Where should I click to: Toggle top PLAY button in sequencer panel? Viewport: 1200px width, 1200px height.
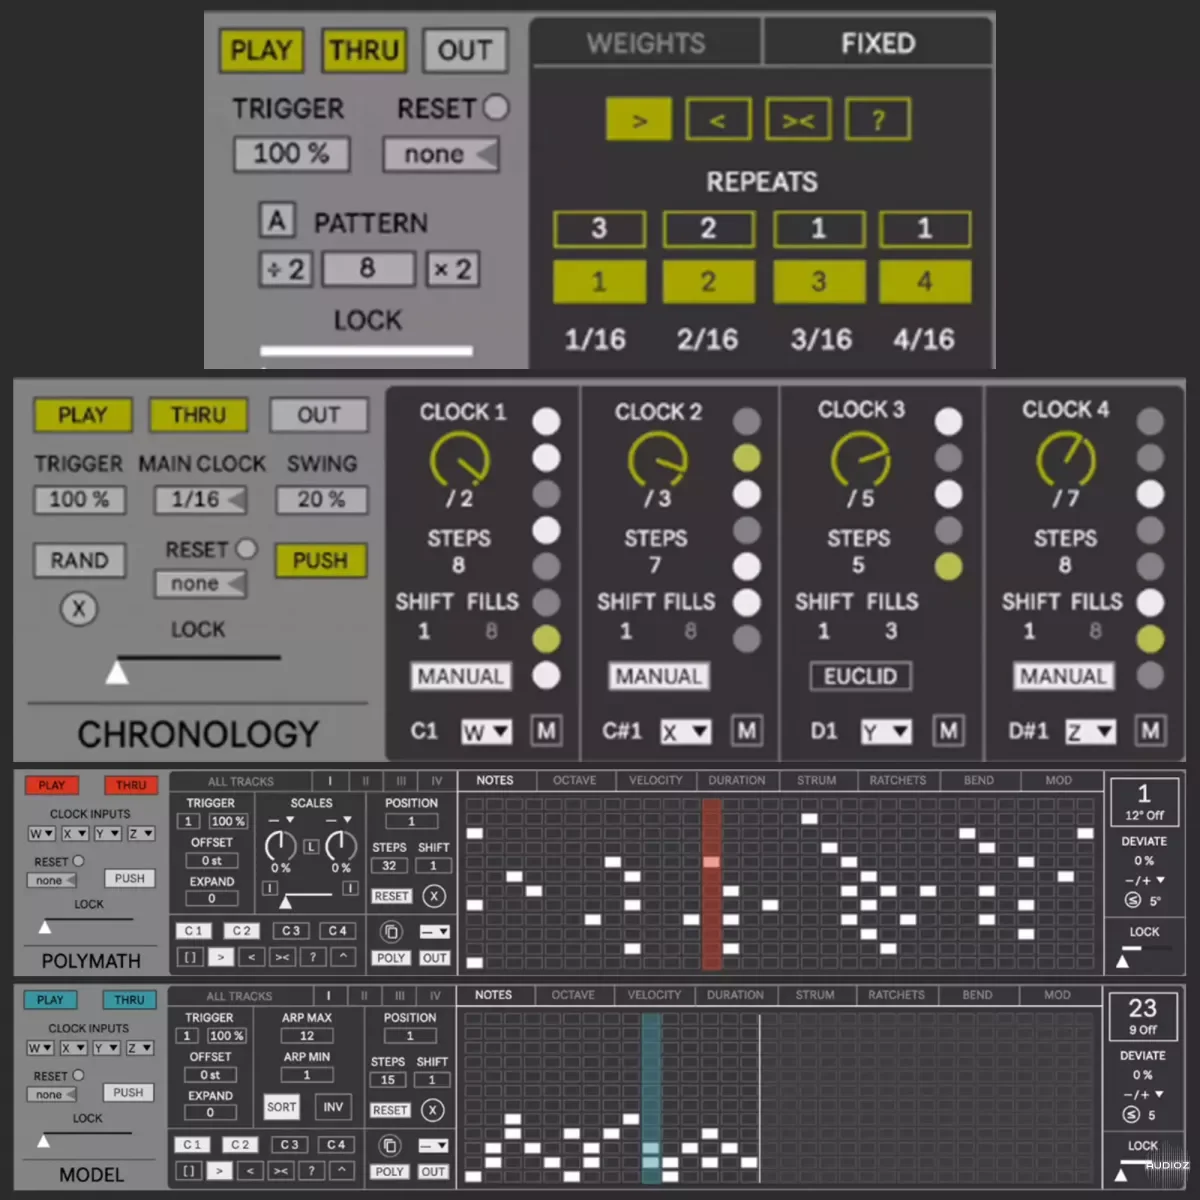[261, 50]
